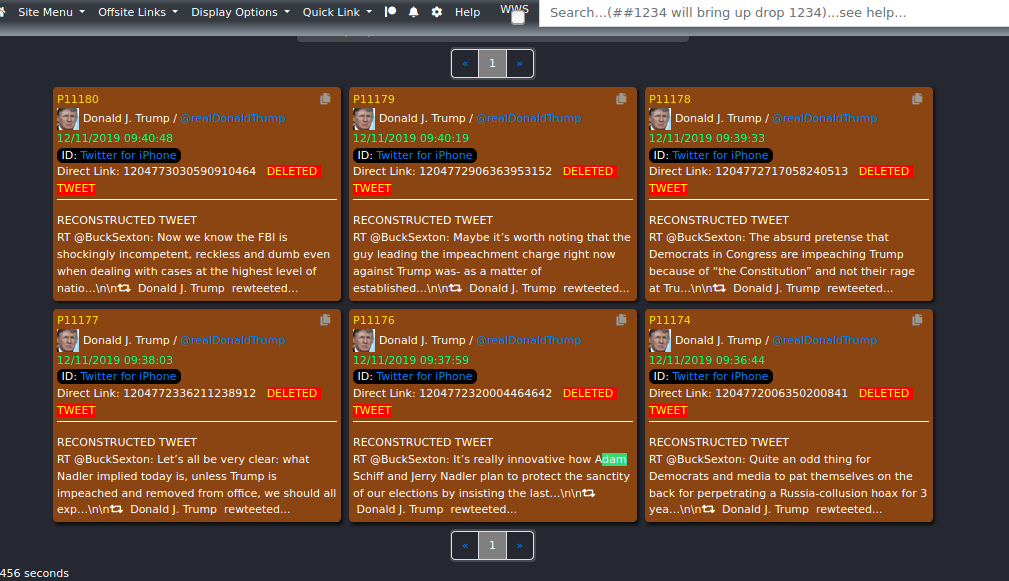The height and width of the screenshot is (581, 1009).
Task: Expand the Offsite Links dropdown
Action: (138, 12)
